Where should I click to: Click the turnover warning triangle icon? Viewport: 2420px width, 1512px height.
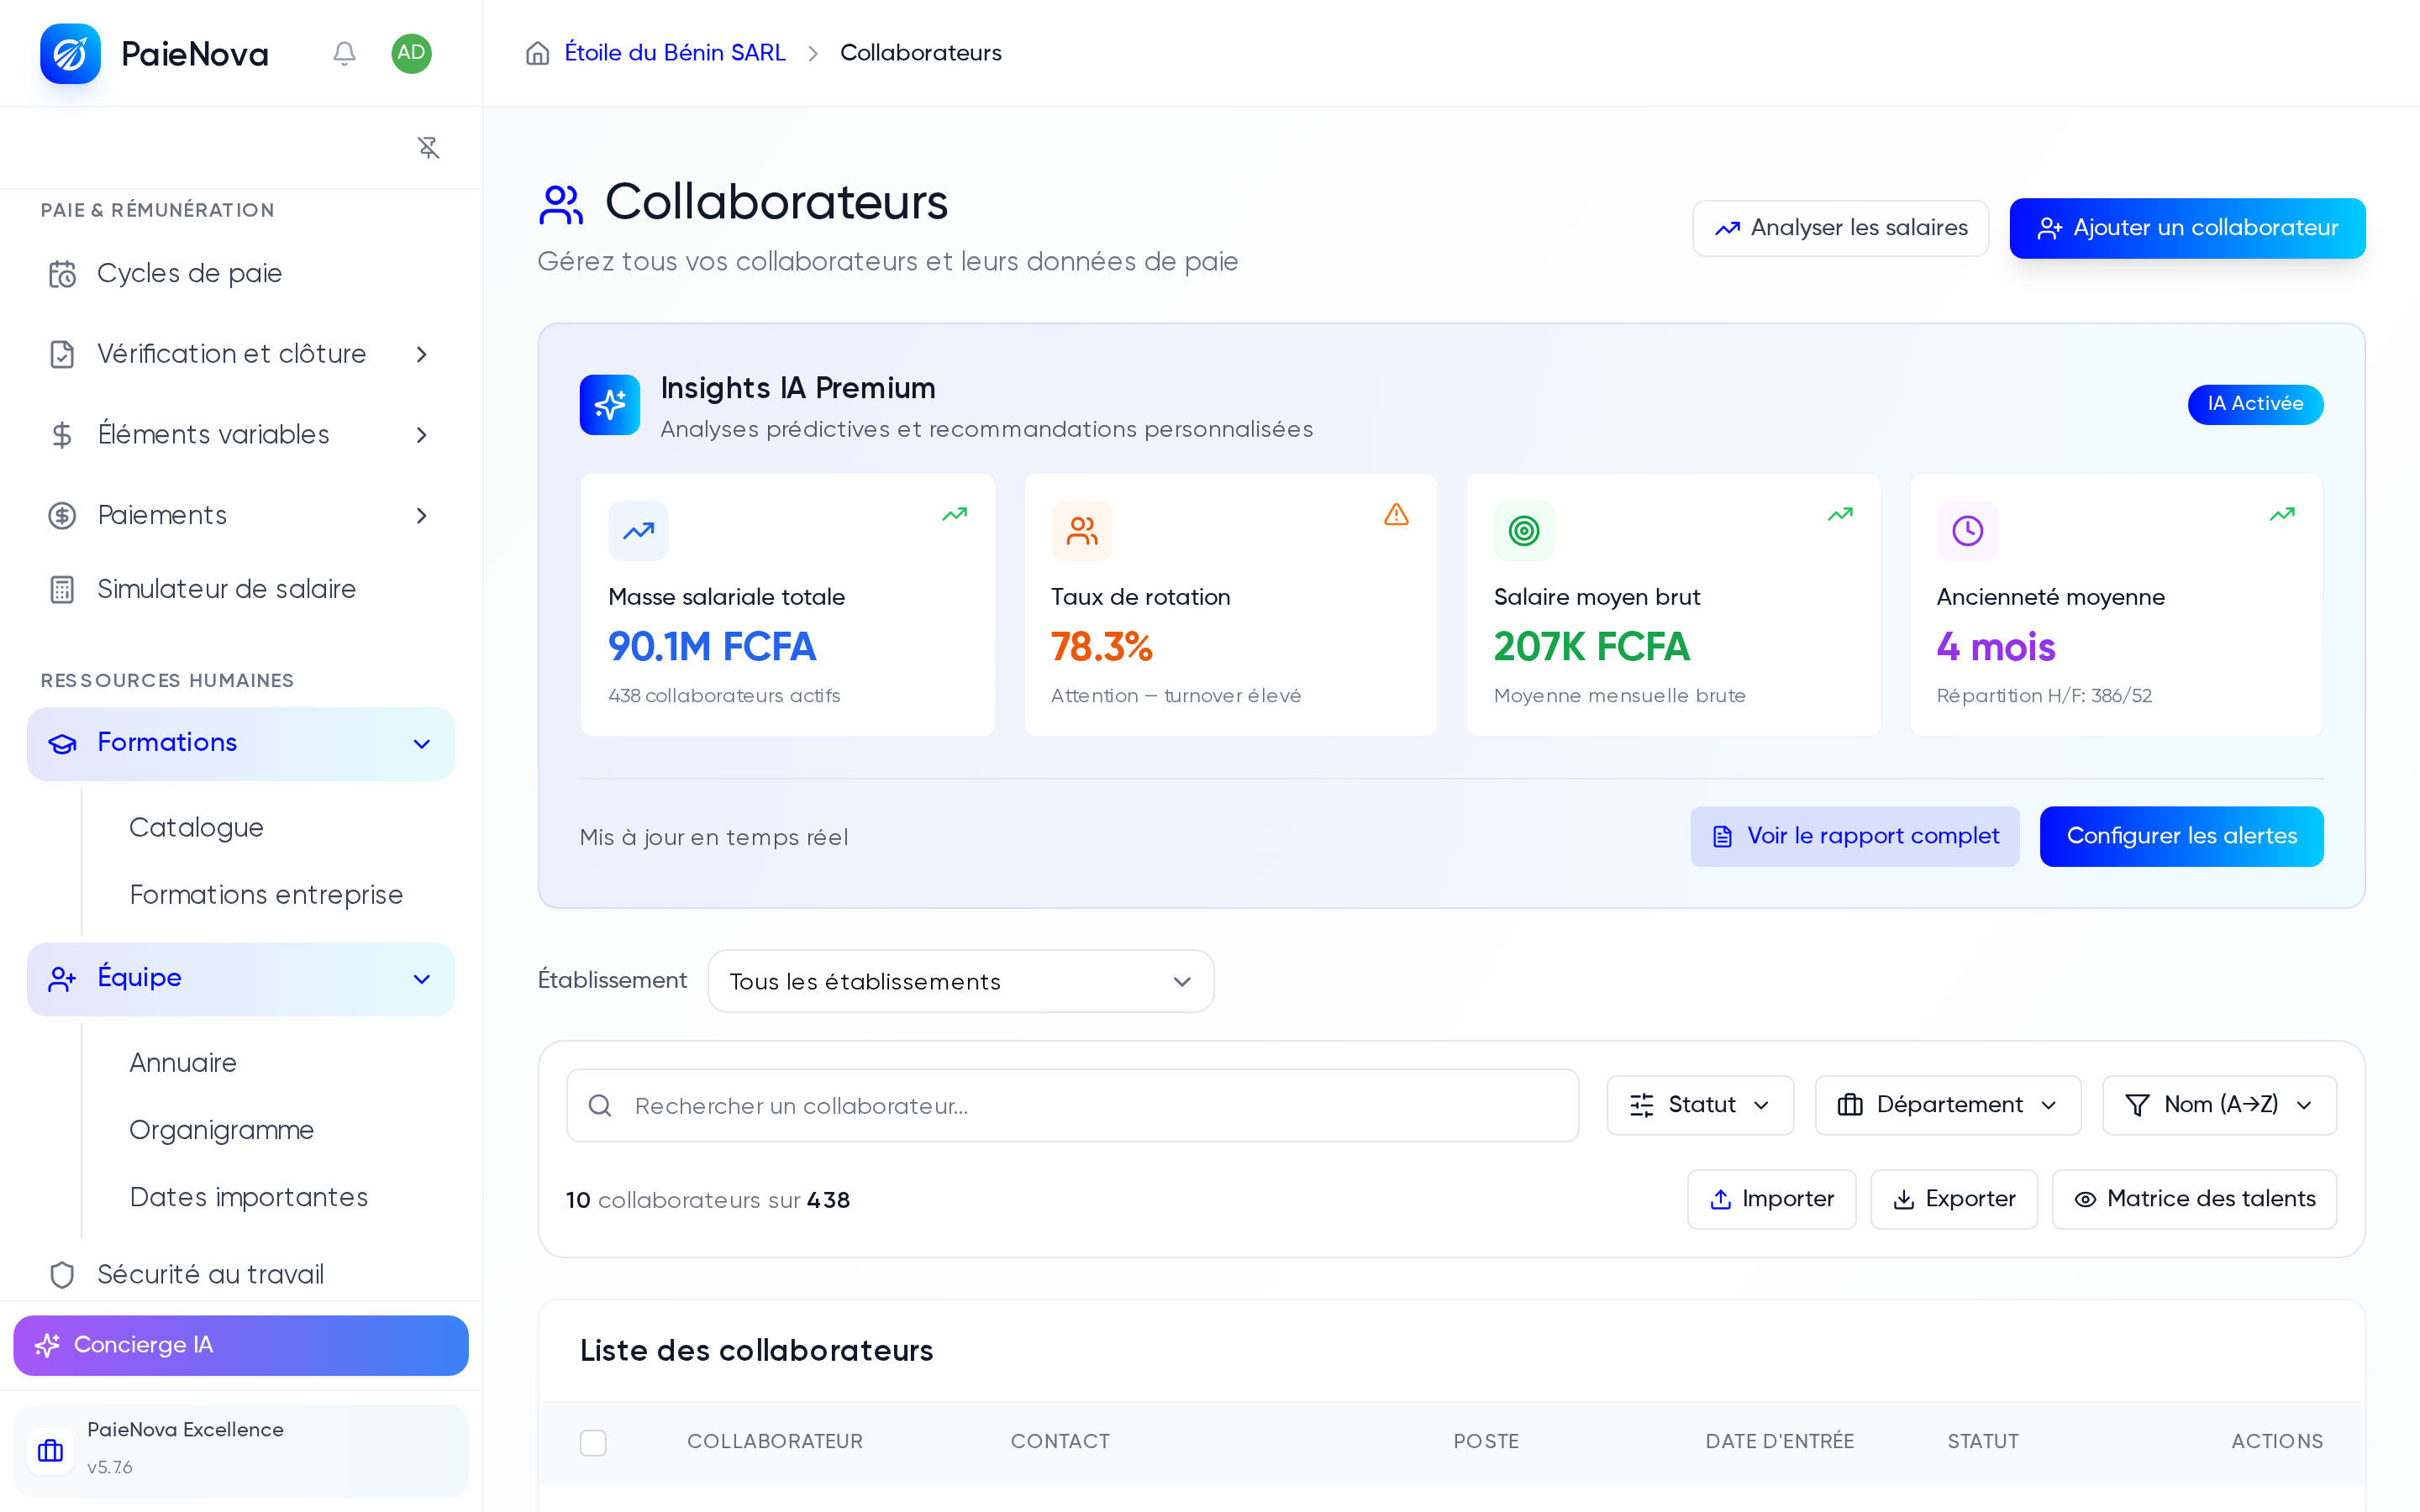[1396, 514]
